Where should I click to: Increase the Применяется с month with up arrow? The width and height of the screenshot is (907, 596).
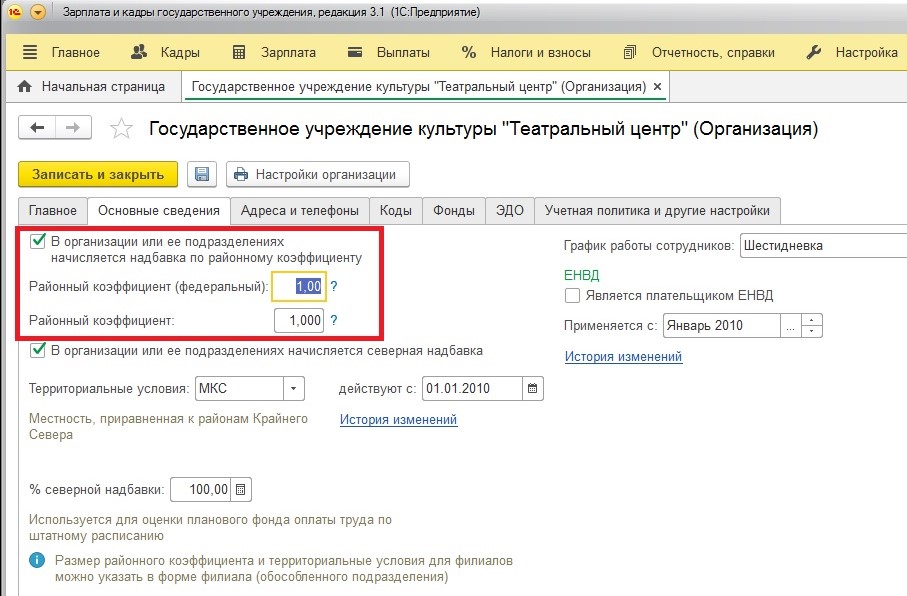tap(812, 319)
